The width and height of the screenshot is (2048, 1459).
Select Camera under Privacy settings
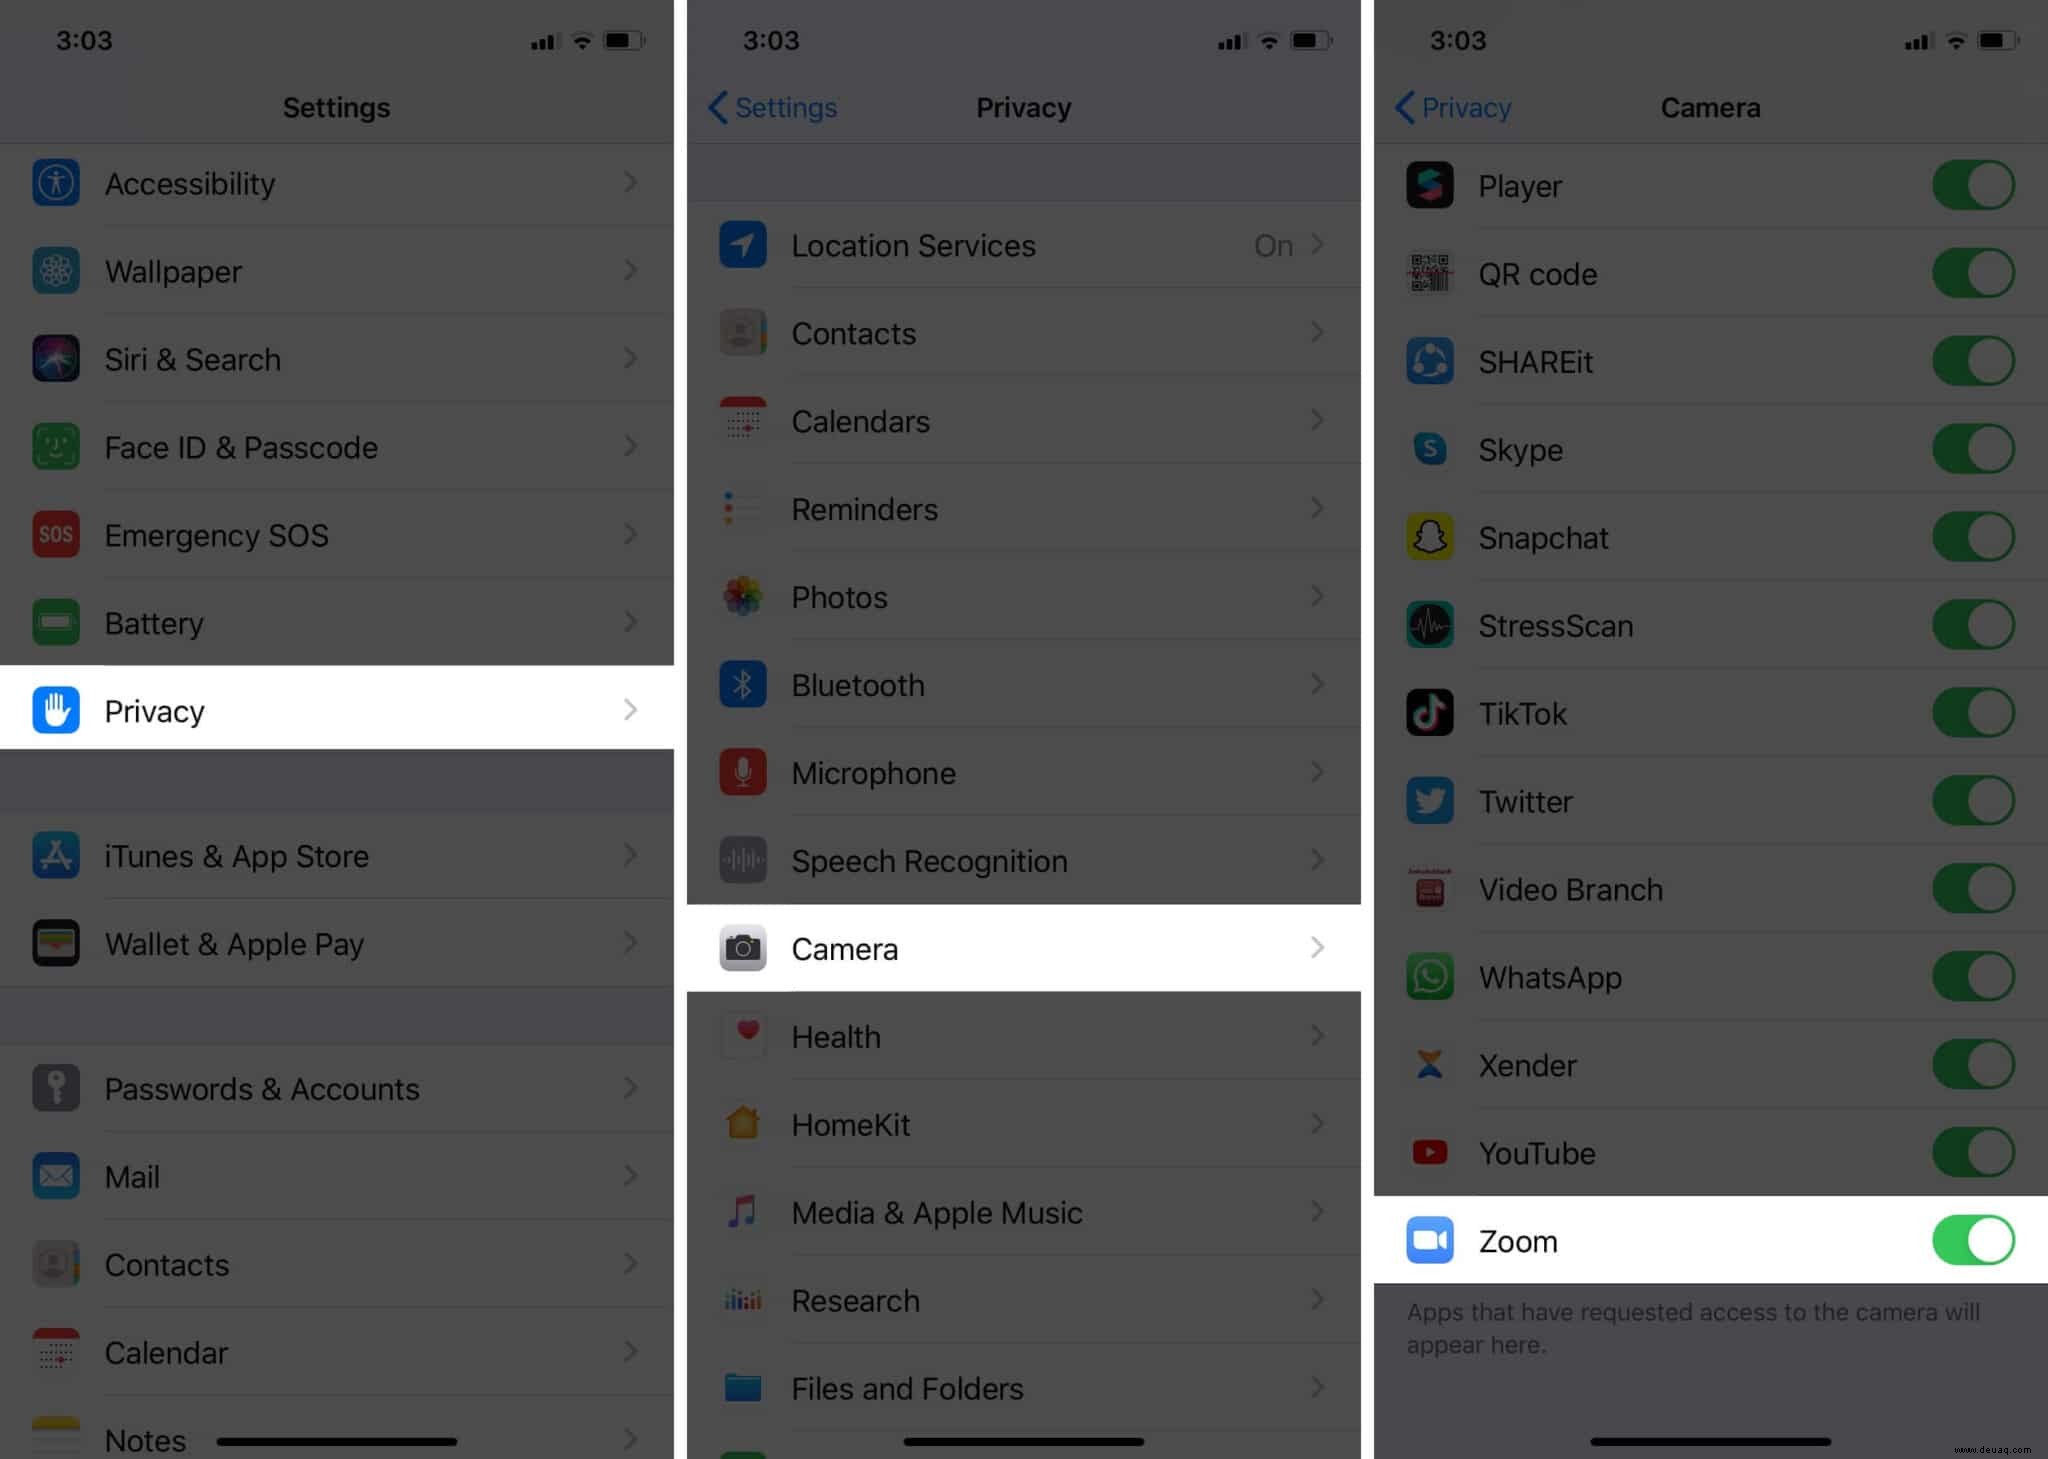(1022, 947)
